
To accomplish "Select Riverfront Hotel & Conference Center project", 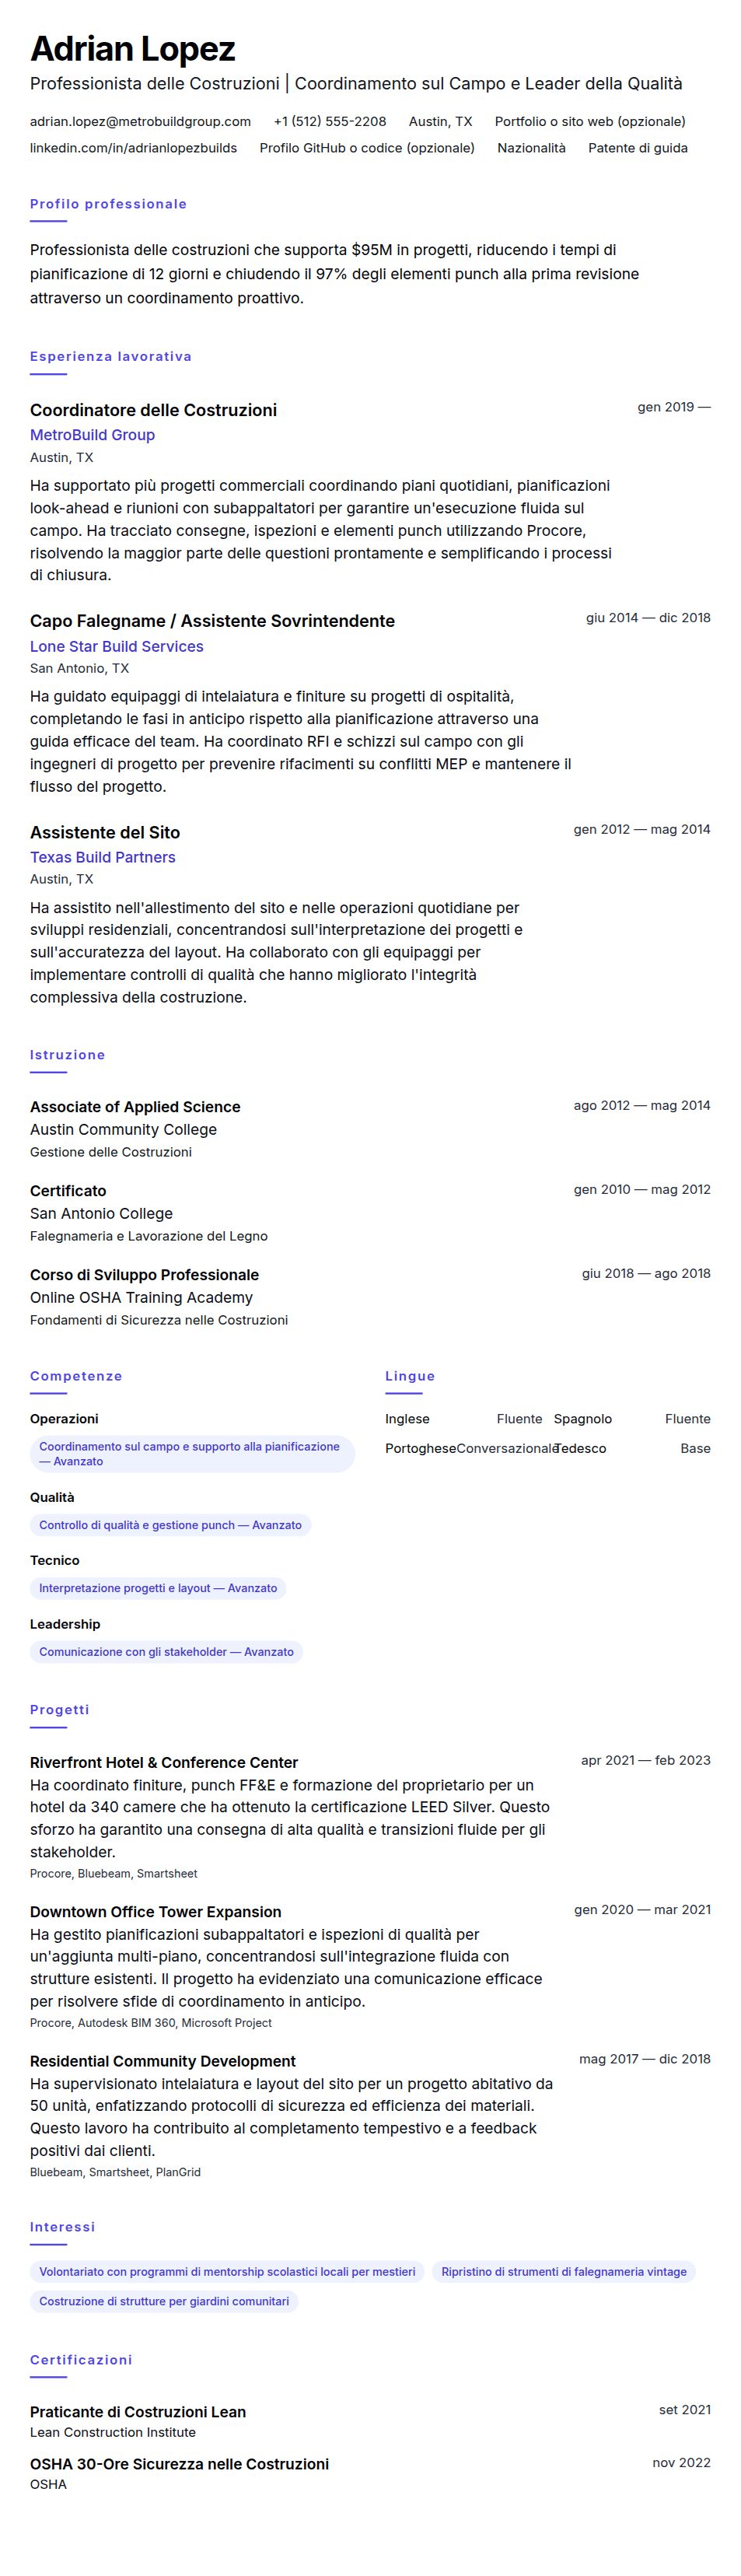I will [164, 1762].
